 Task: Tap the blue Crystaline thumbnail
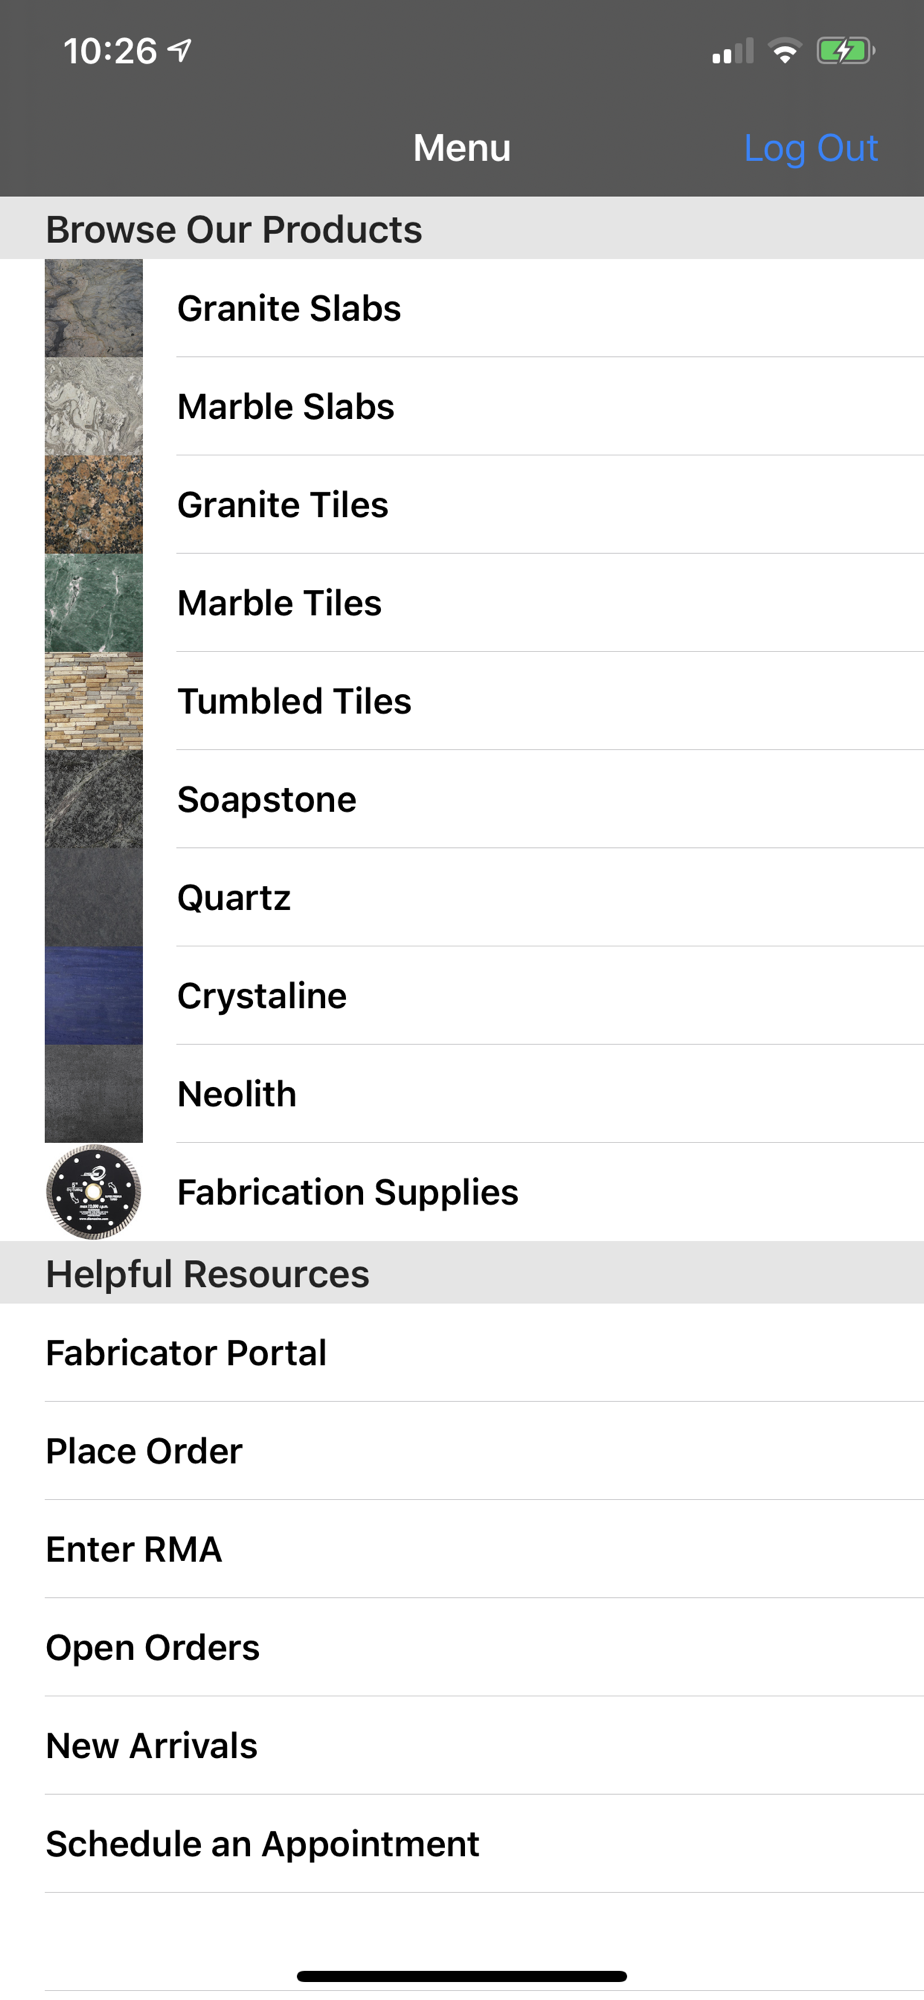tap(94, 996)
